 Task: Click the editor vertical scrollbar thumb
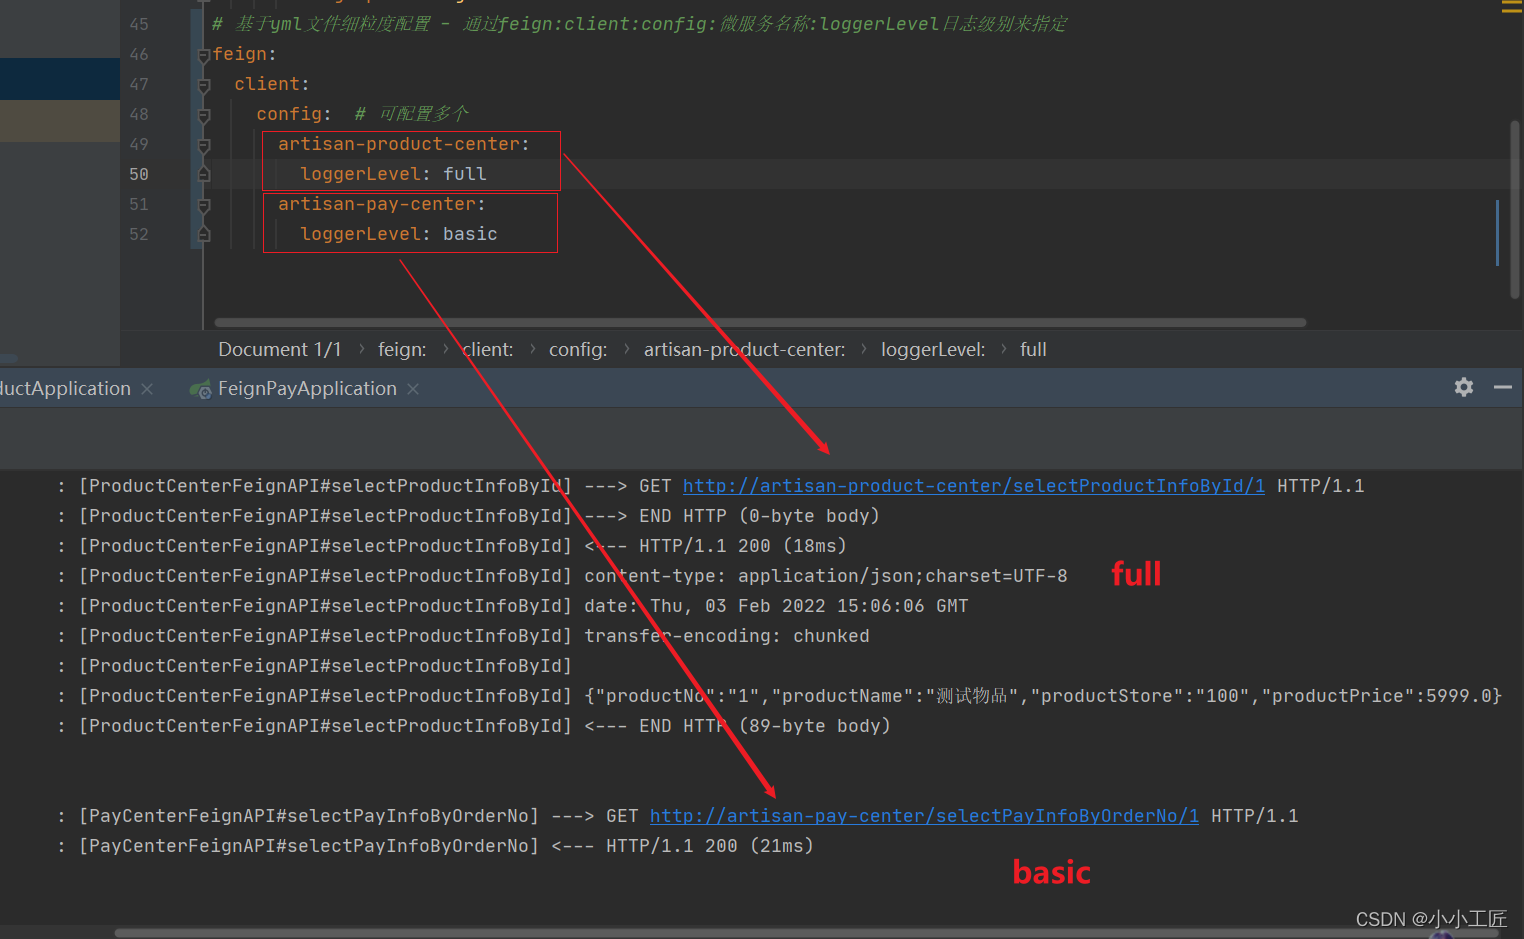tap(1514, 210)
